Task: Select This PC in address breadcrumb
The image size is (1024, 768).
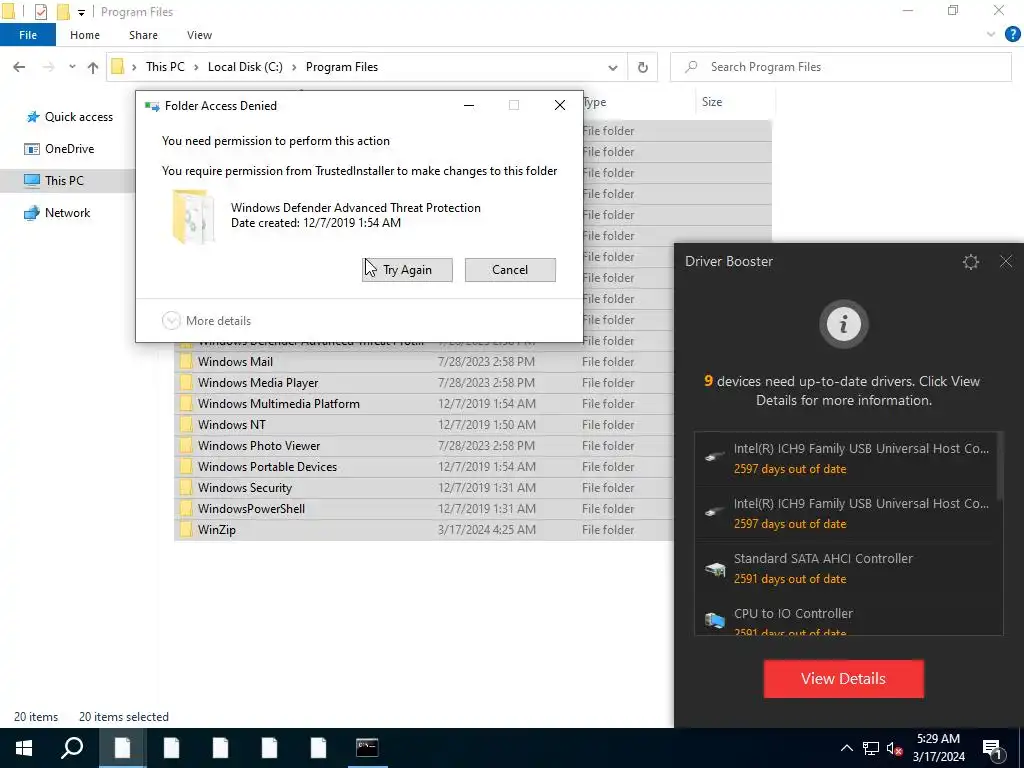Action: pos(165,67)
